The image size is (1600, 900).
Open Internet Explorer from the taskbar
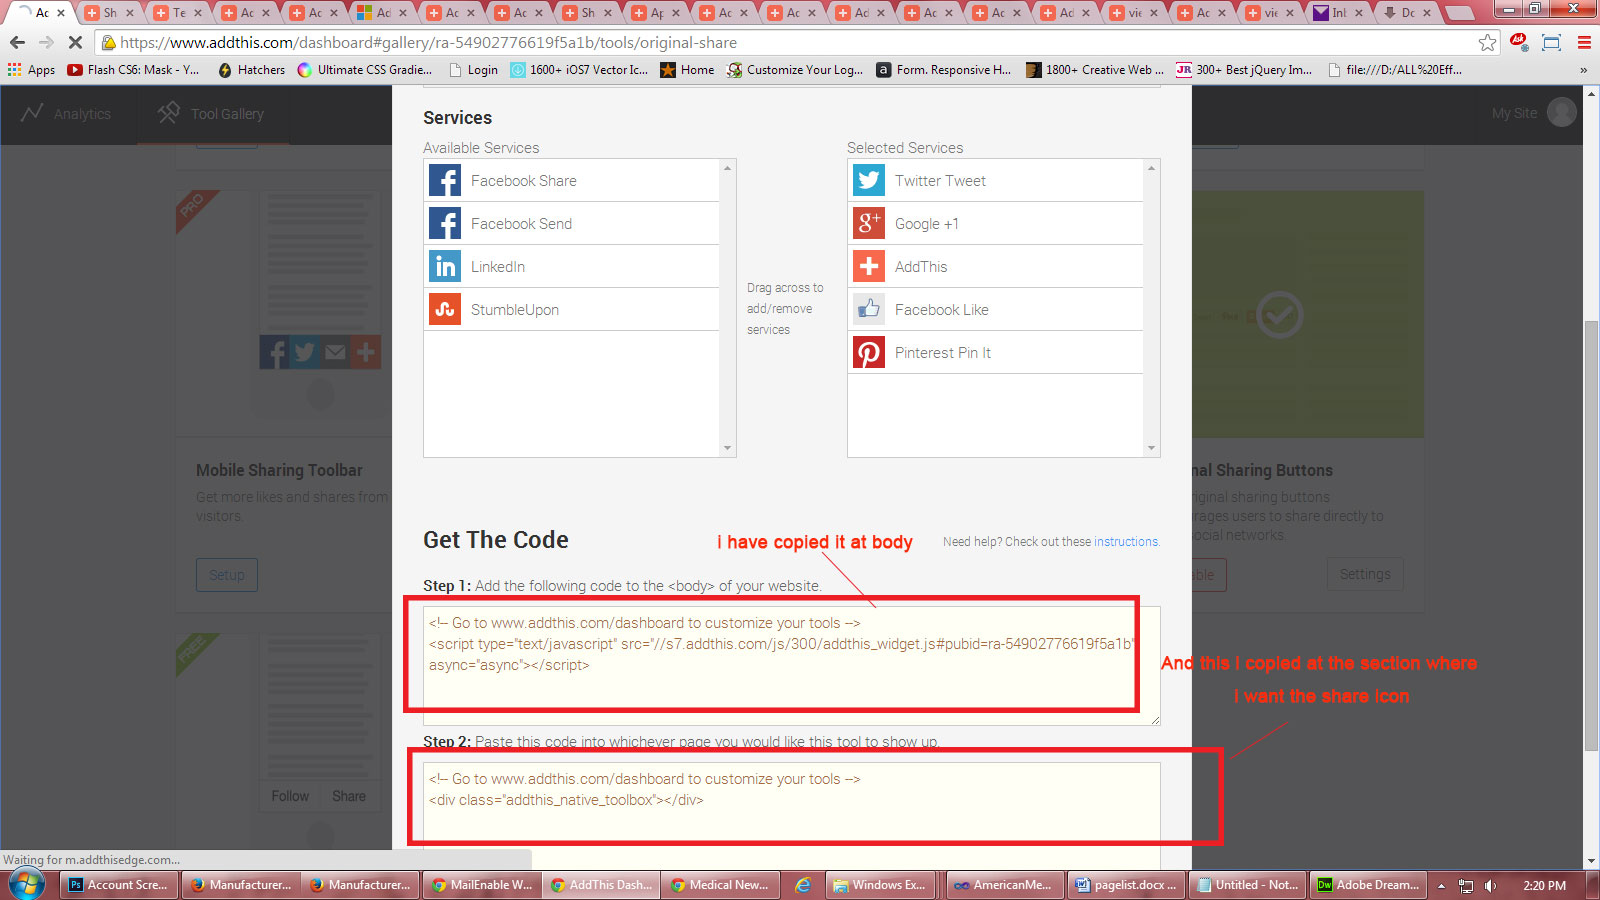click(803, 885)
